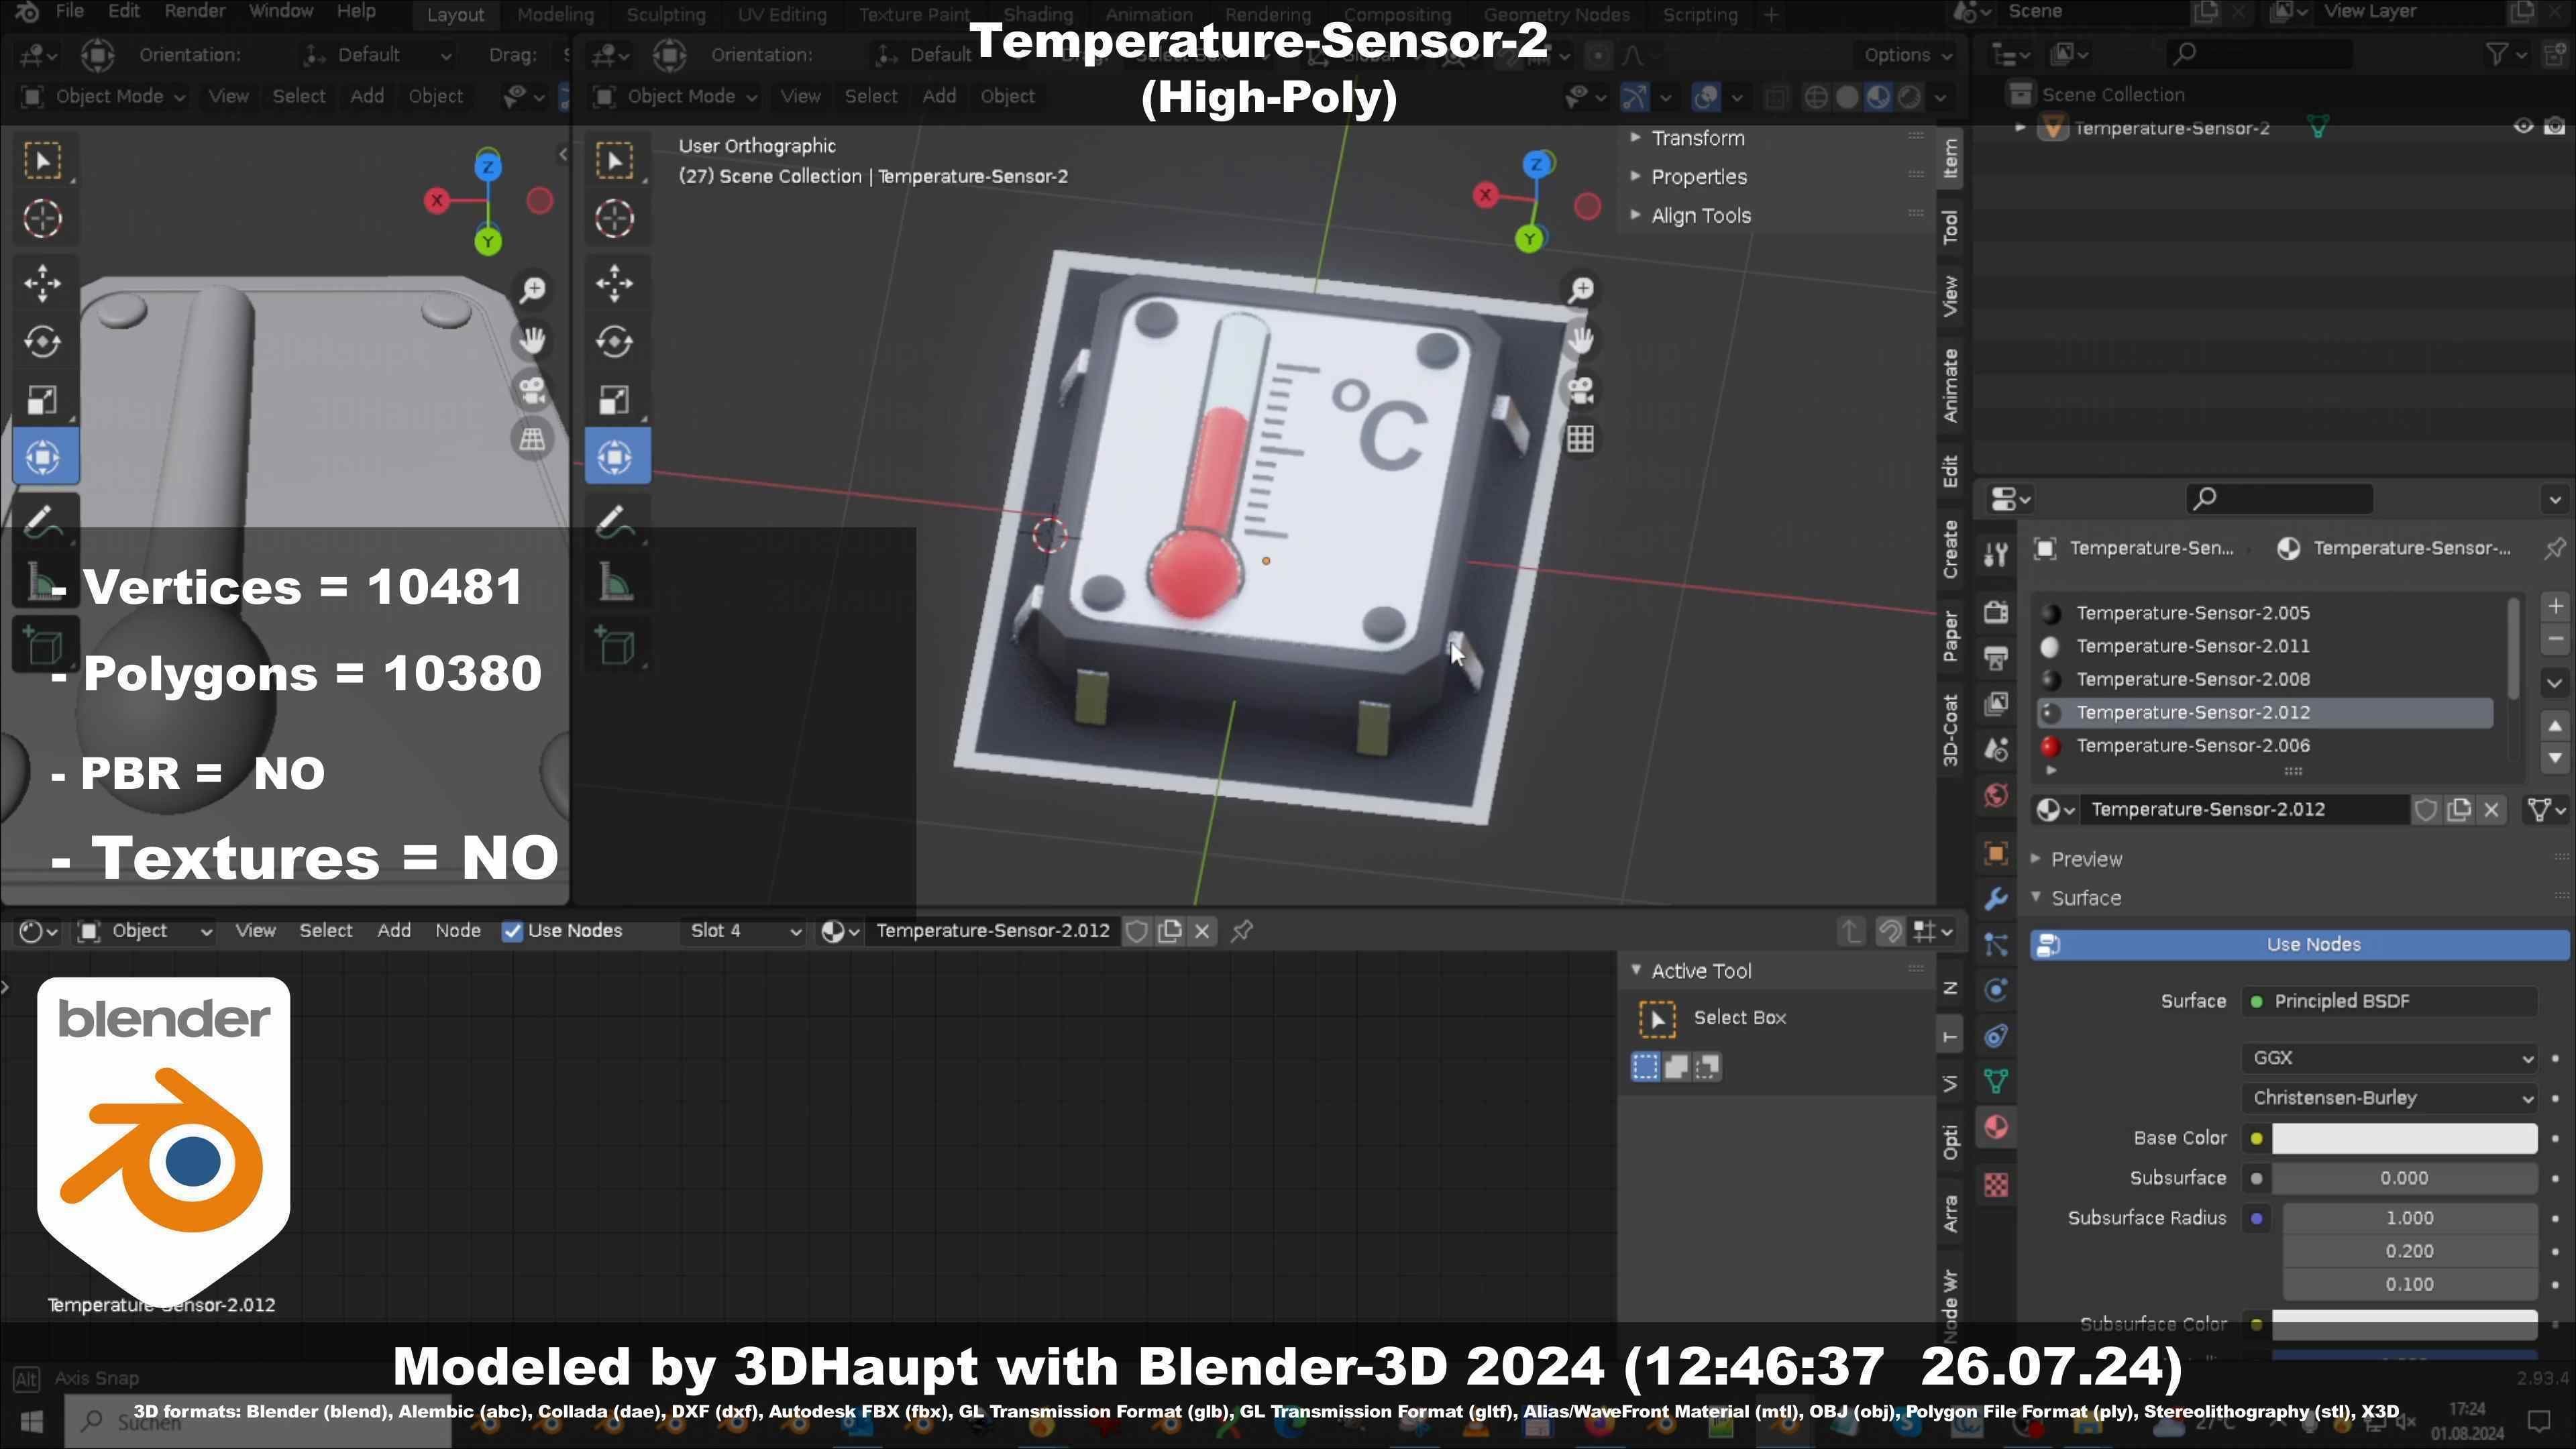Toggle the pin in properties editor header
The image size is (2576, 1449).
pyautogui.click(x=2555, y=548)
